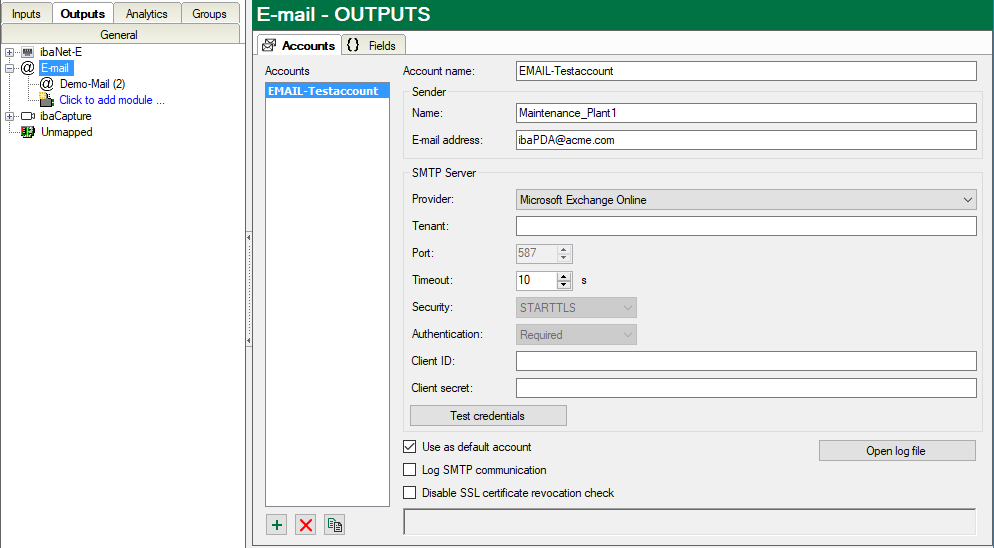The height and width of the screenshot is (548, 994).
Task: Click the red X delete account icon
Action: point(305,525)
